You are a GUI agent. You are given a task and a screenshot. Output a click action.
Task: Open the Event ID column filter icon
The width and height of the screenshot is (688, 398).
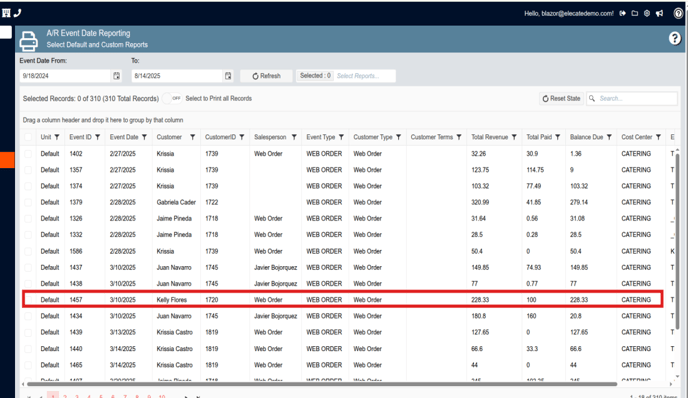(97, 137)
